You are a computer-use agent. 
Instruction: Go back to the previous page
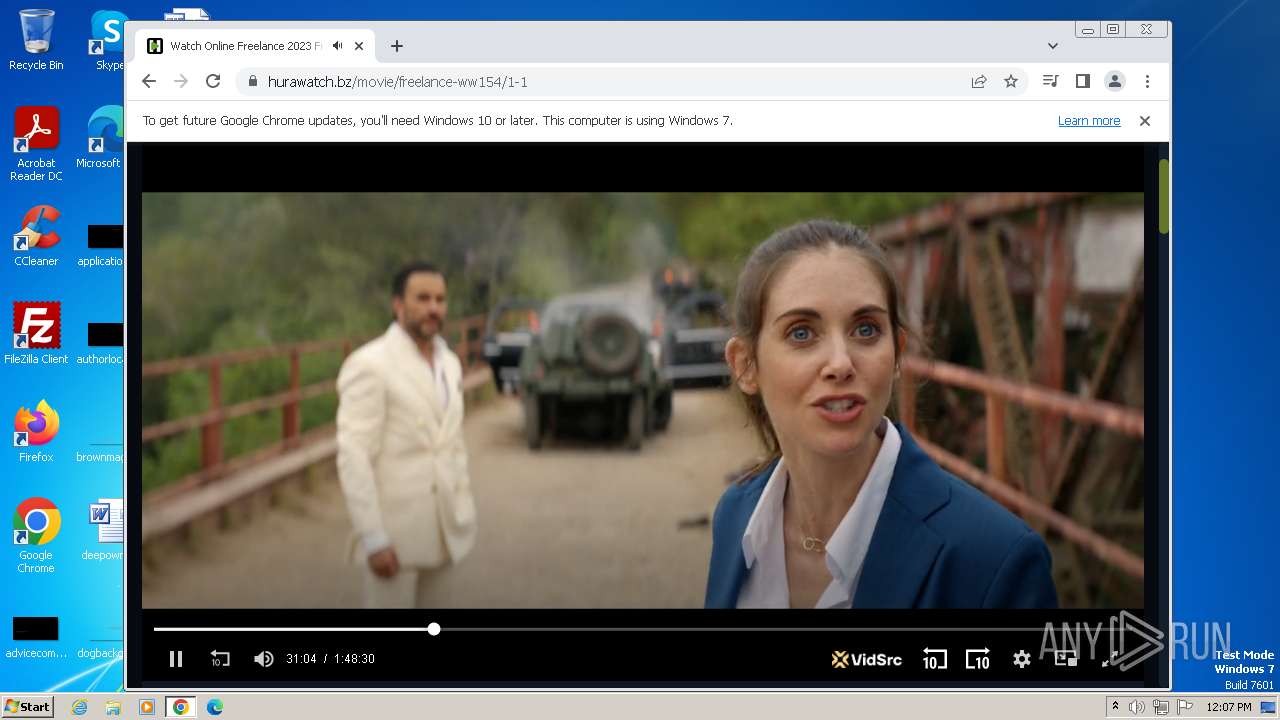click(x=149, y=82)
